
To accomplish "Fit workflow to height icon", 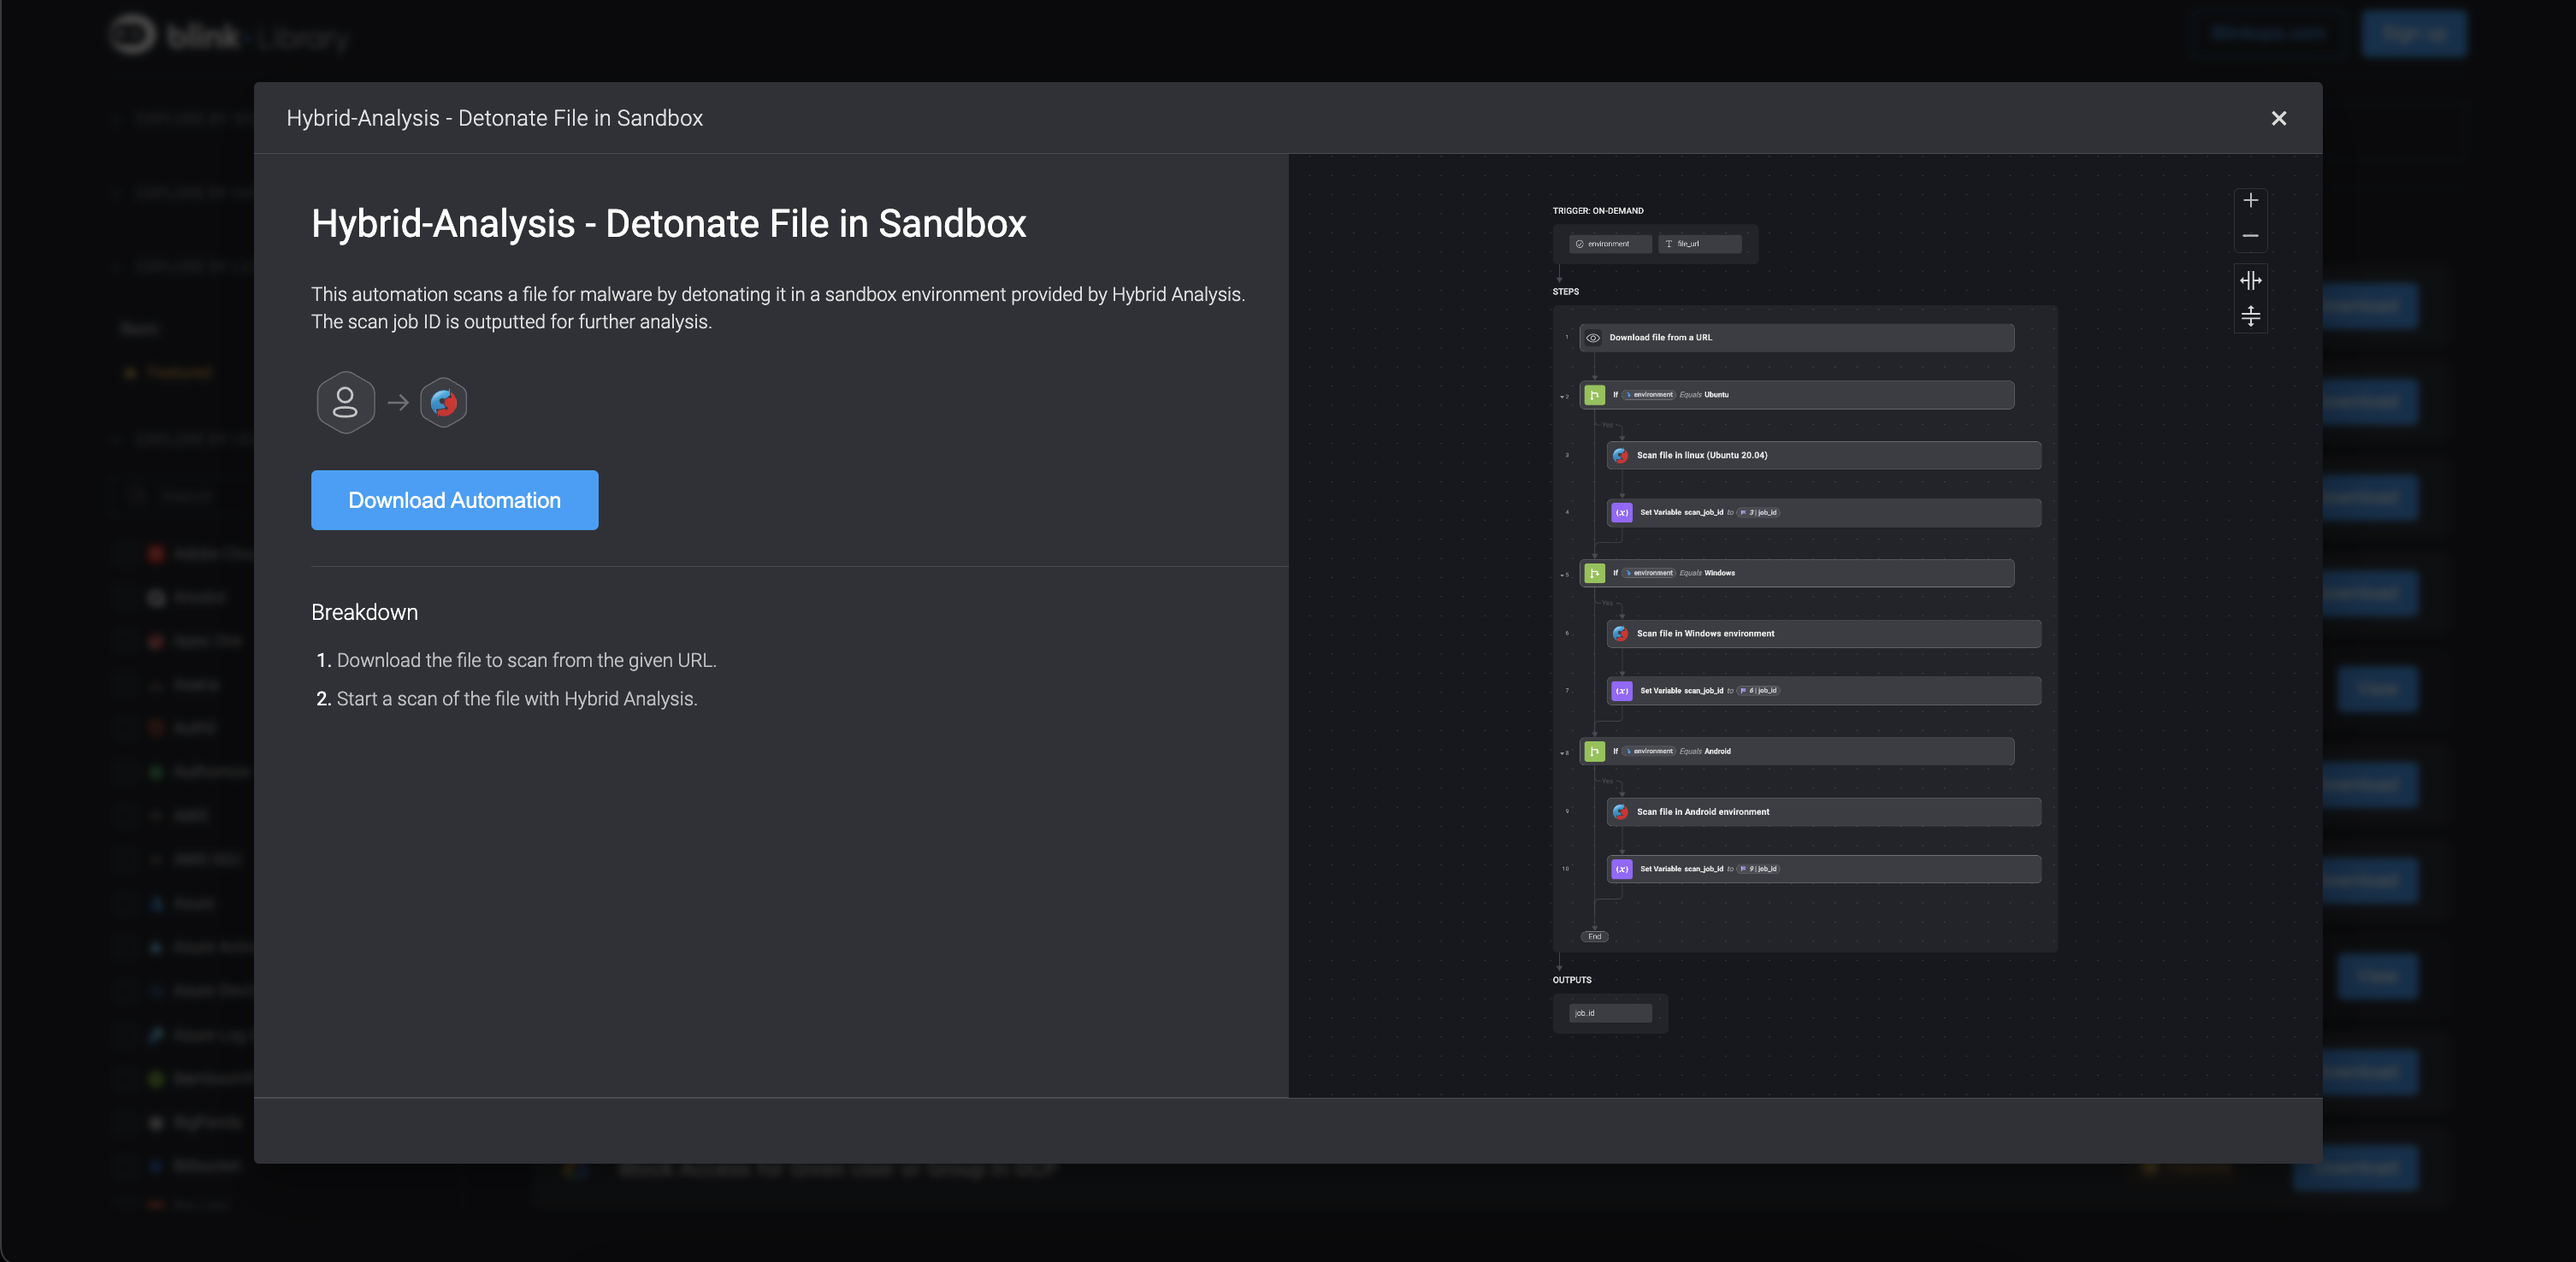I will click(2250, 317).
